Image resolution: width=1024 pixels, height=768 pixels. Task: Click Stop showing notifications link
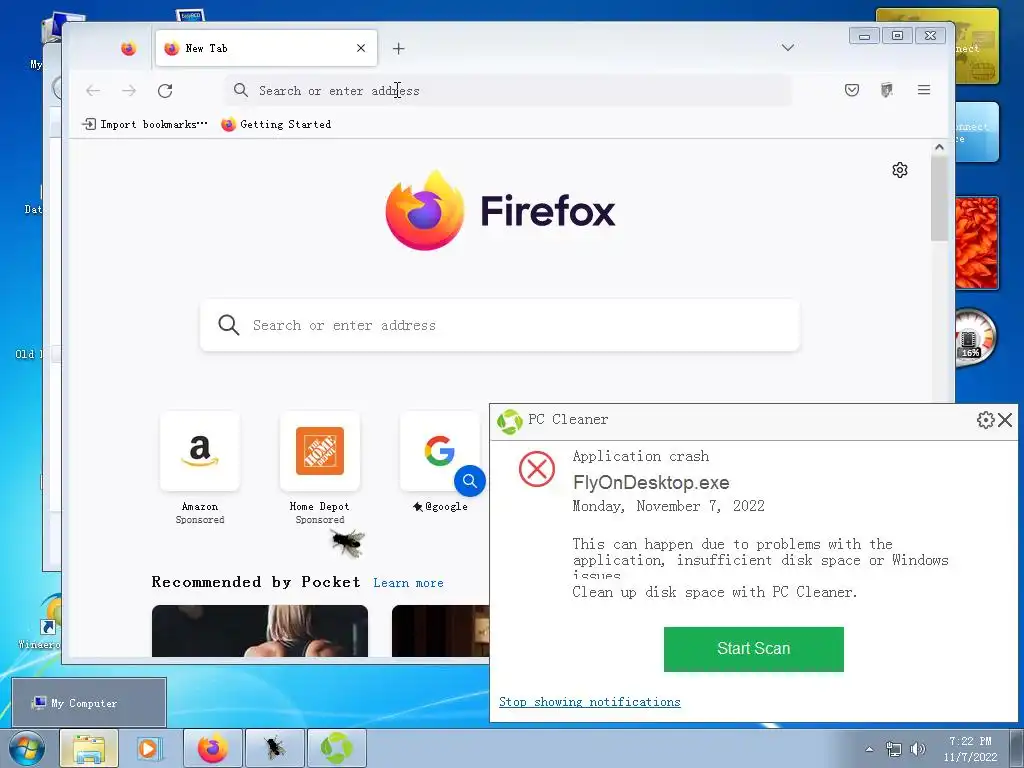[x=590, y=702]
